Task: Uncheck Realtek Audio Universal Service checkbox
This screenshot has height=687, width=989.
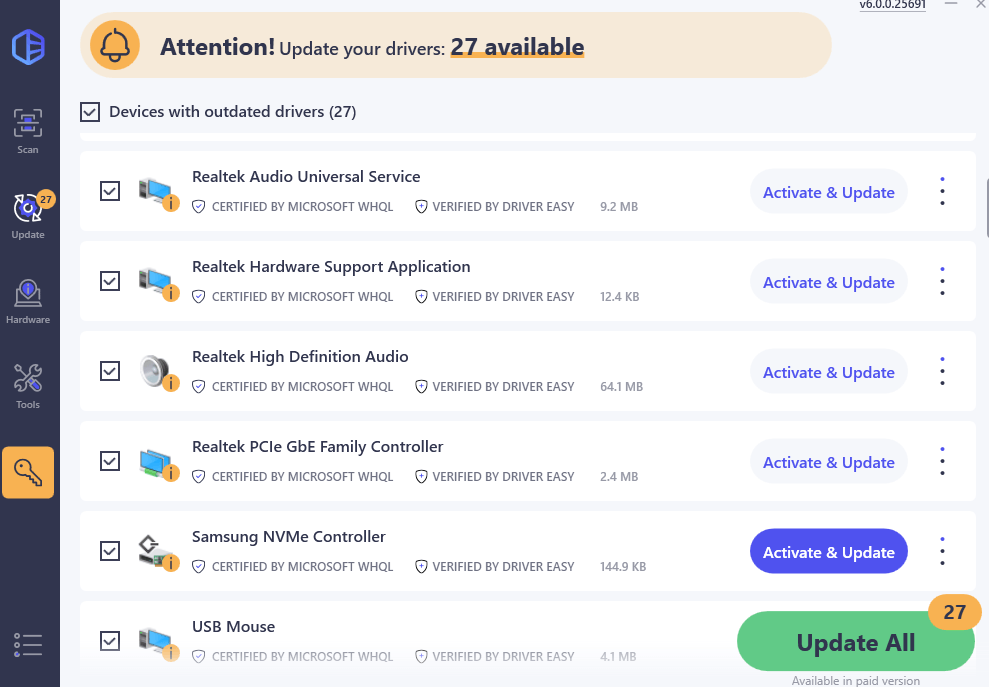Action: (x=110, y=191)
